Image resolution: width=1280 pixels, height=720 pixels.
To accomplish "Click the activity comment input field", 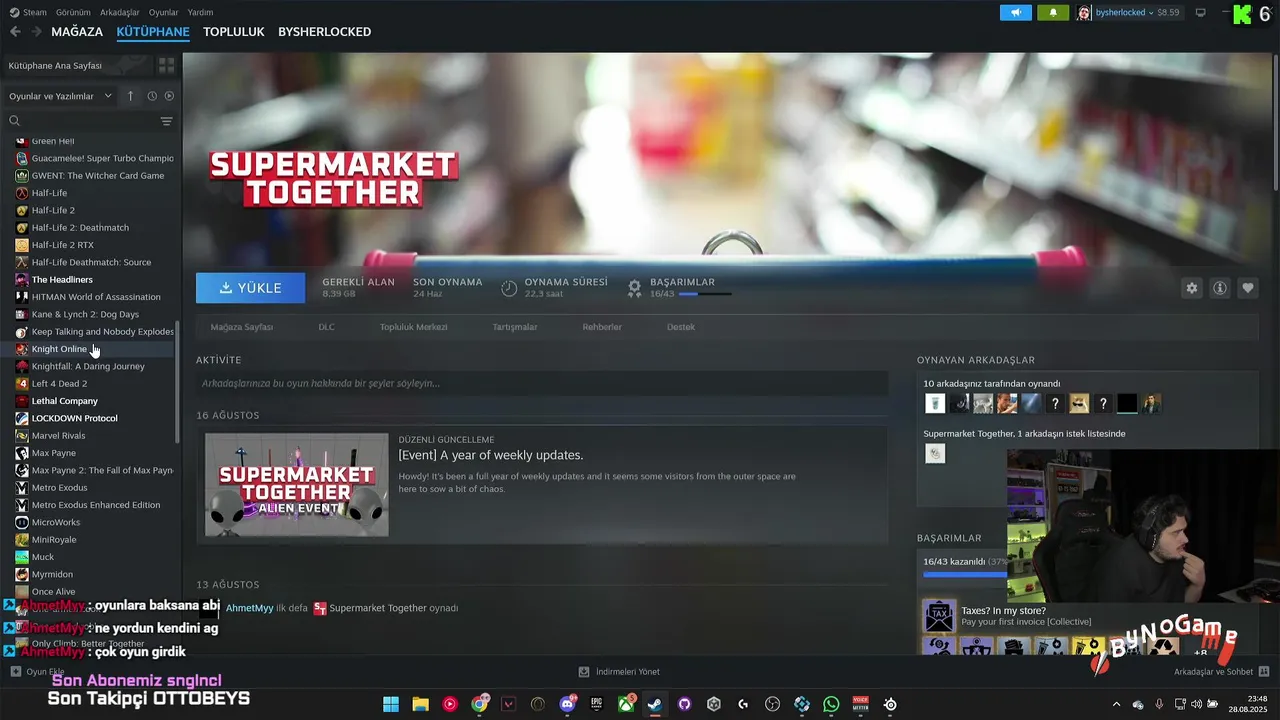I will [542, 383].
